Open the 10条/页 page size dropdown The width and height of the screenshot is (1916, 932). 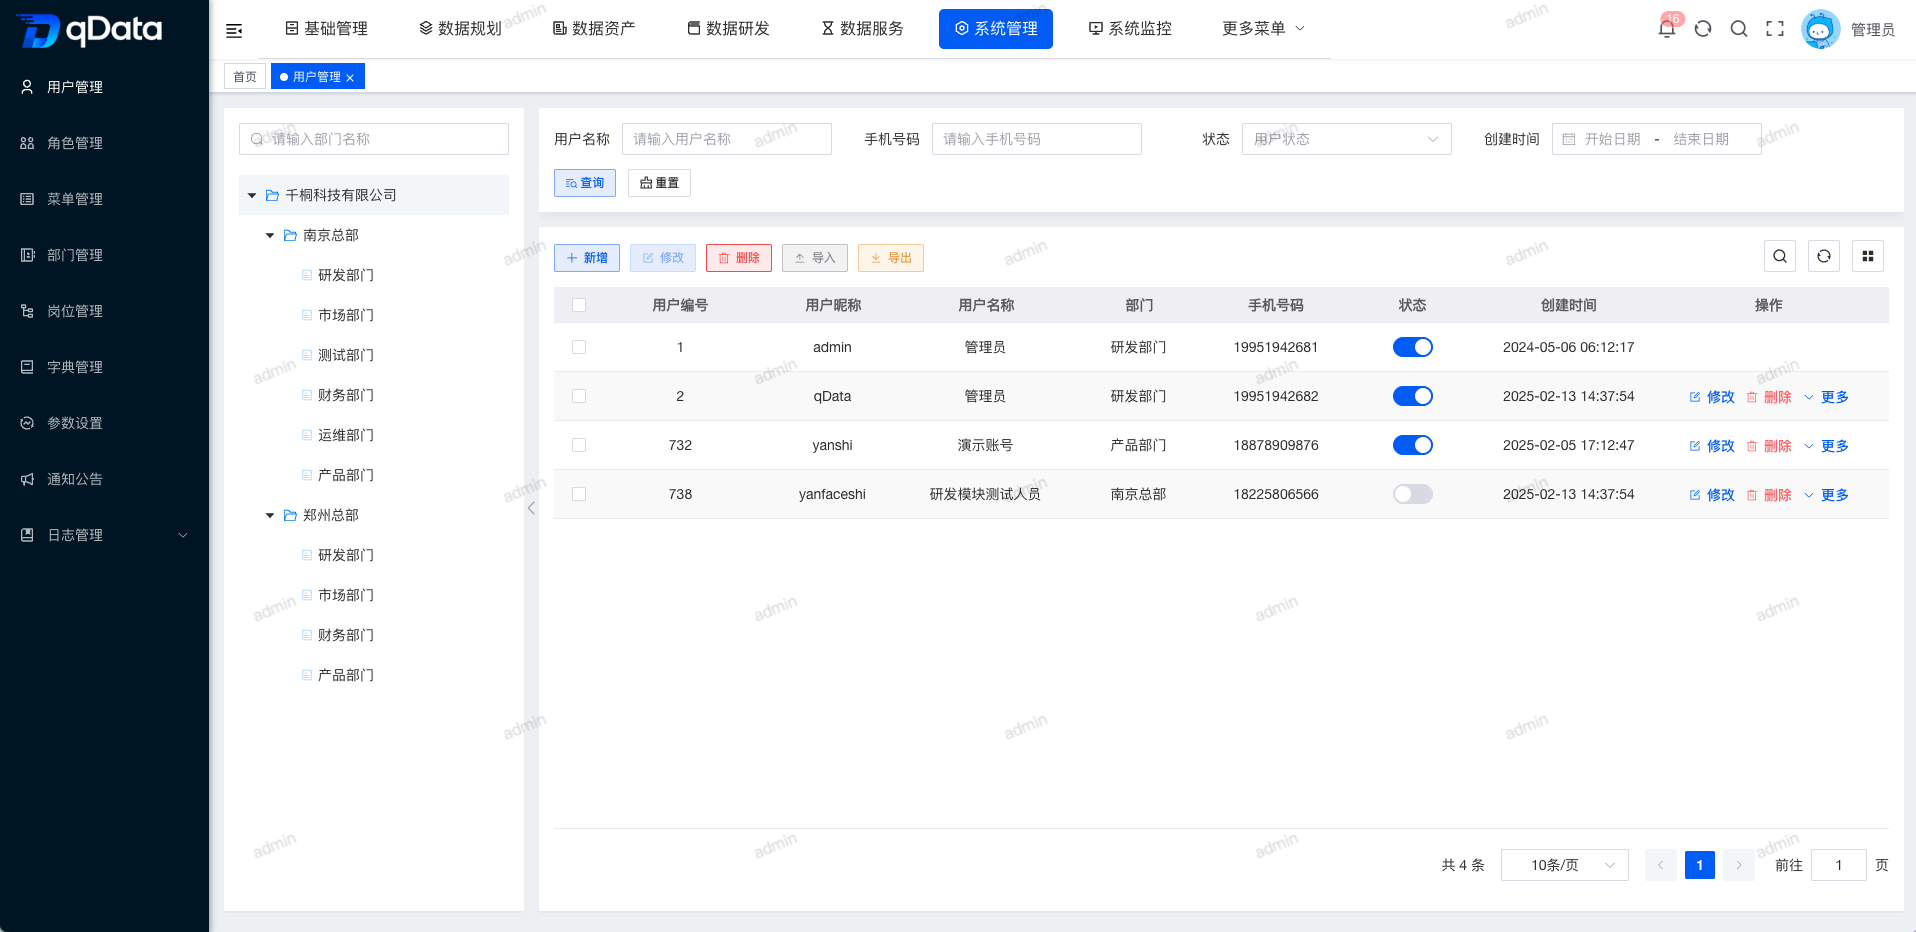point(1564,865)
